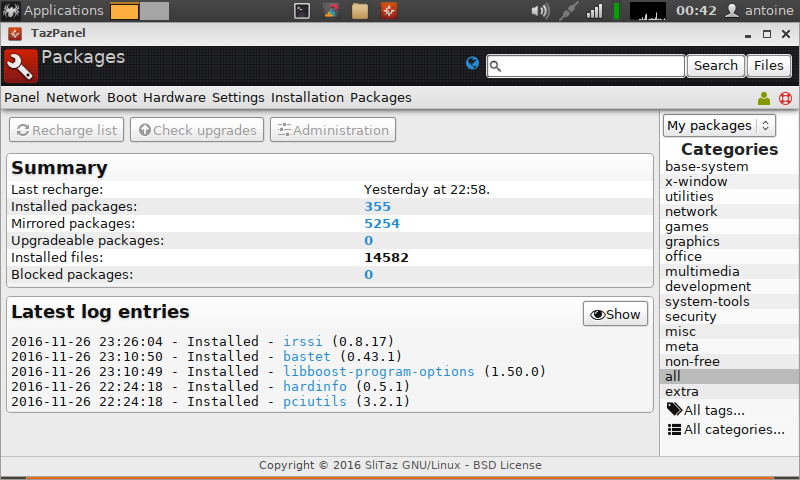Click the network plug icon in tray
800x480 pixels.
[569, 11]
